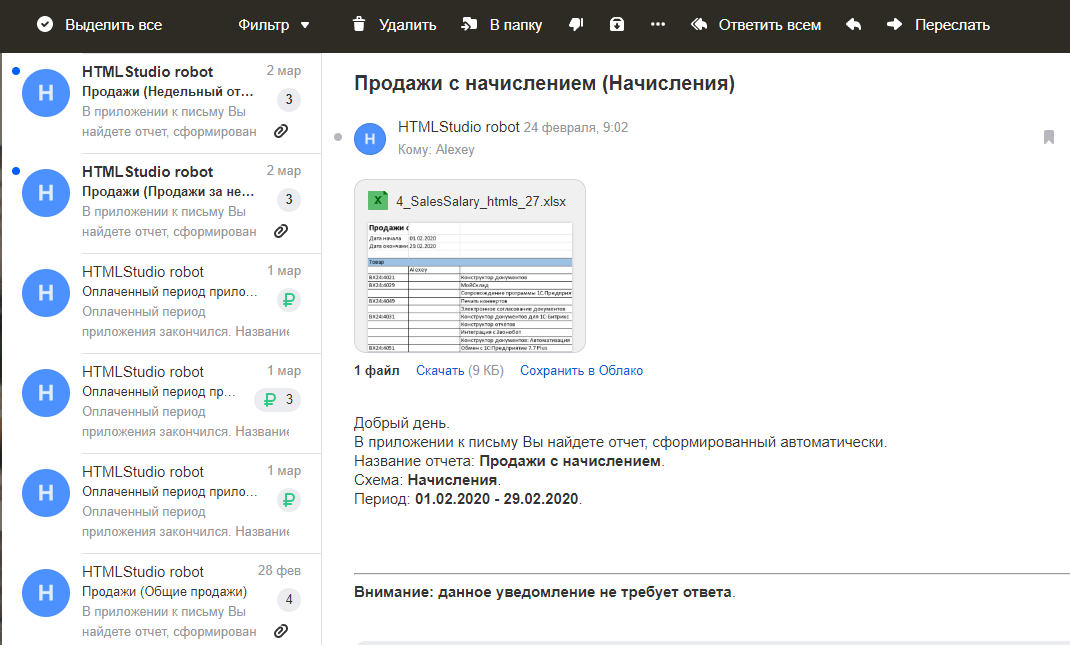The image size is (1070, 645).
Task: Expand thread counter 3 on Продажи за неделю email
Action: [288, 200]
